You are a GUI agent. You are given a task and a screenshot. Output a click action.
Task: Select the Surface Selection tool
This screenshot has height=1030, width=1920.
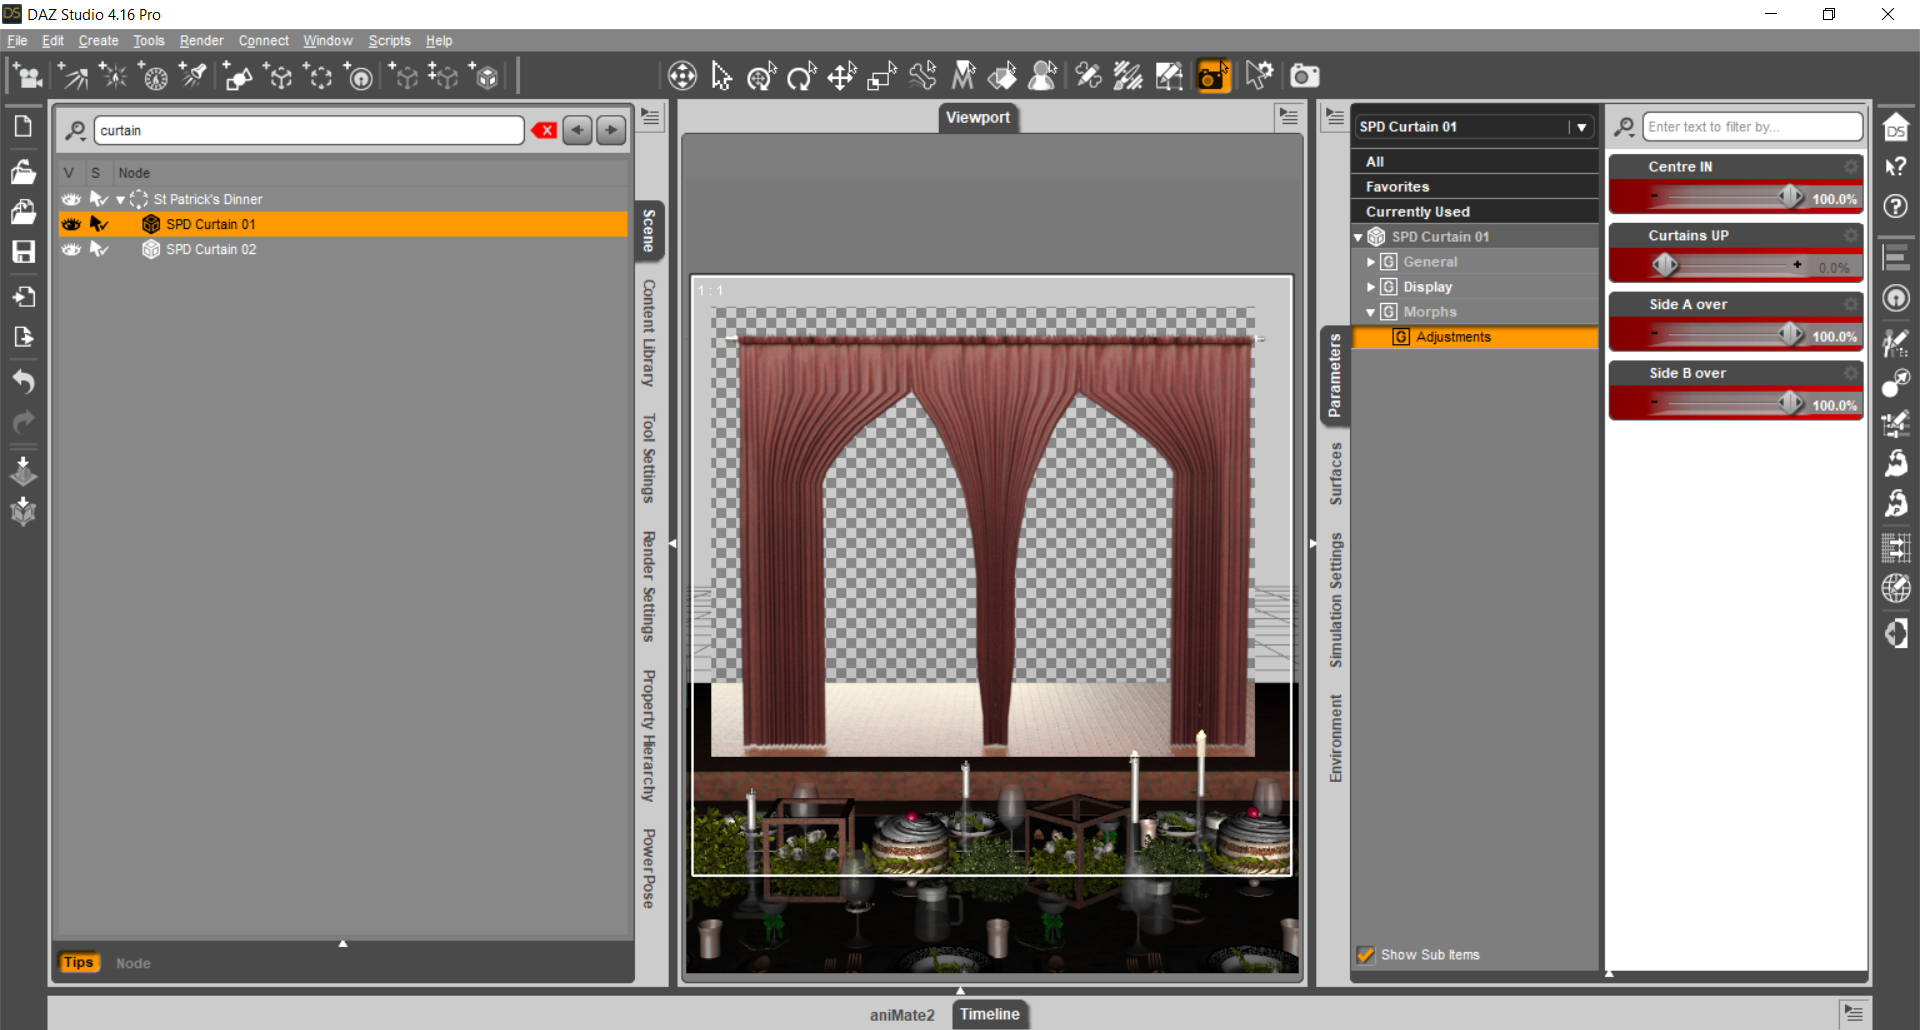point(1003,76)
